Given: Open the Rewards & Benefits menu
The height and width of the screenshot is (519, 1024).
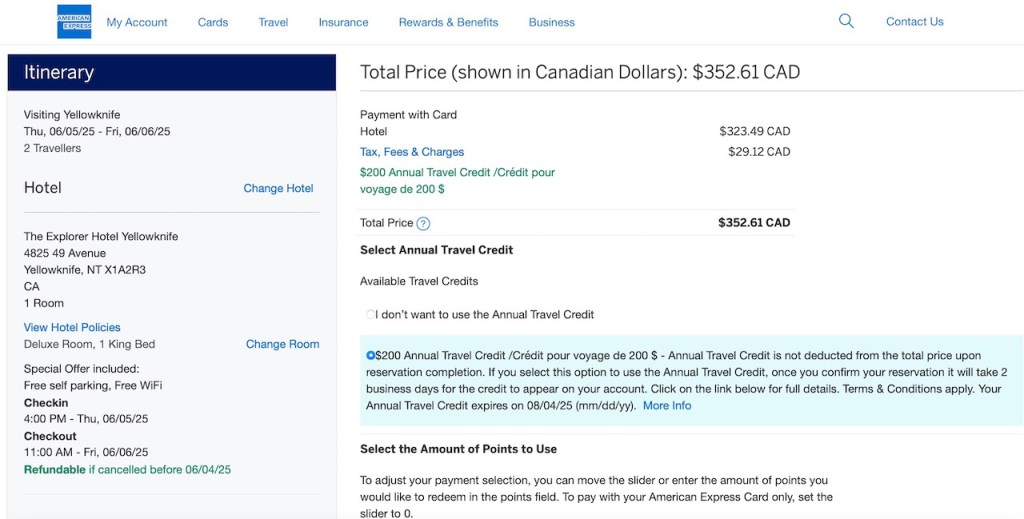Looking at the screenshot, I should click(448, 22).
